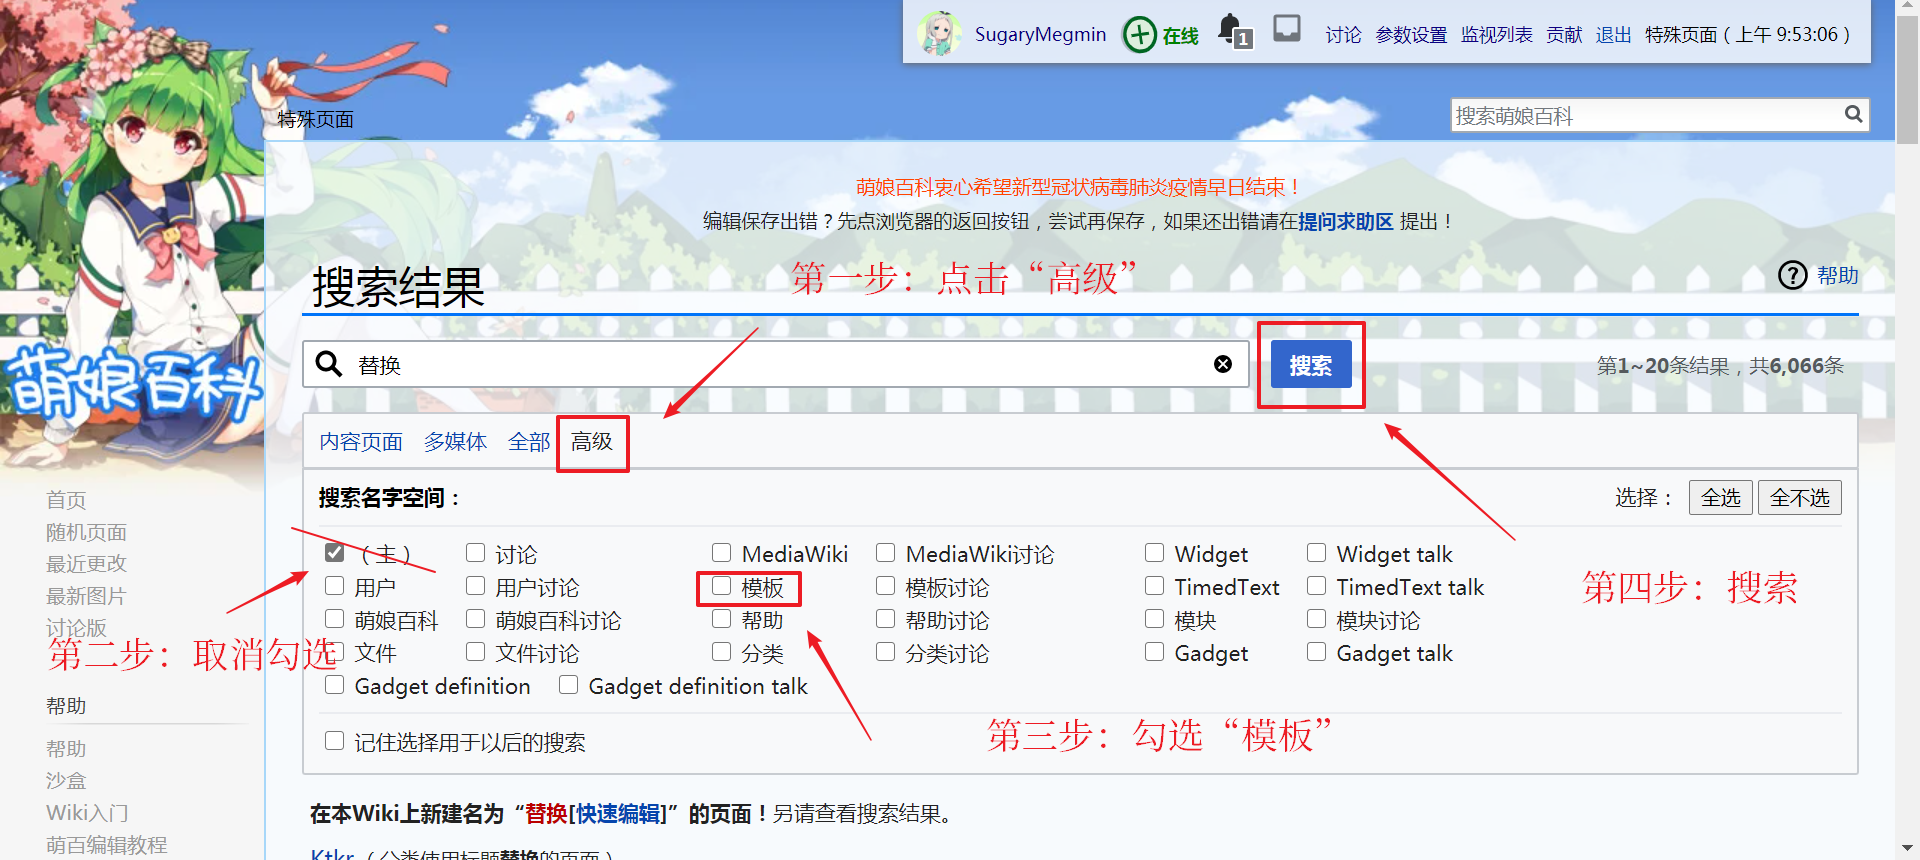Clear search text with the X icon
The image size is (1920, 860).
[x=1222, y=364]
